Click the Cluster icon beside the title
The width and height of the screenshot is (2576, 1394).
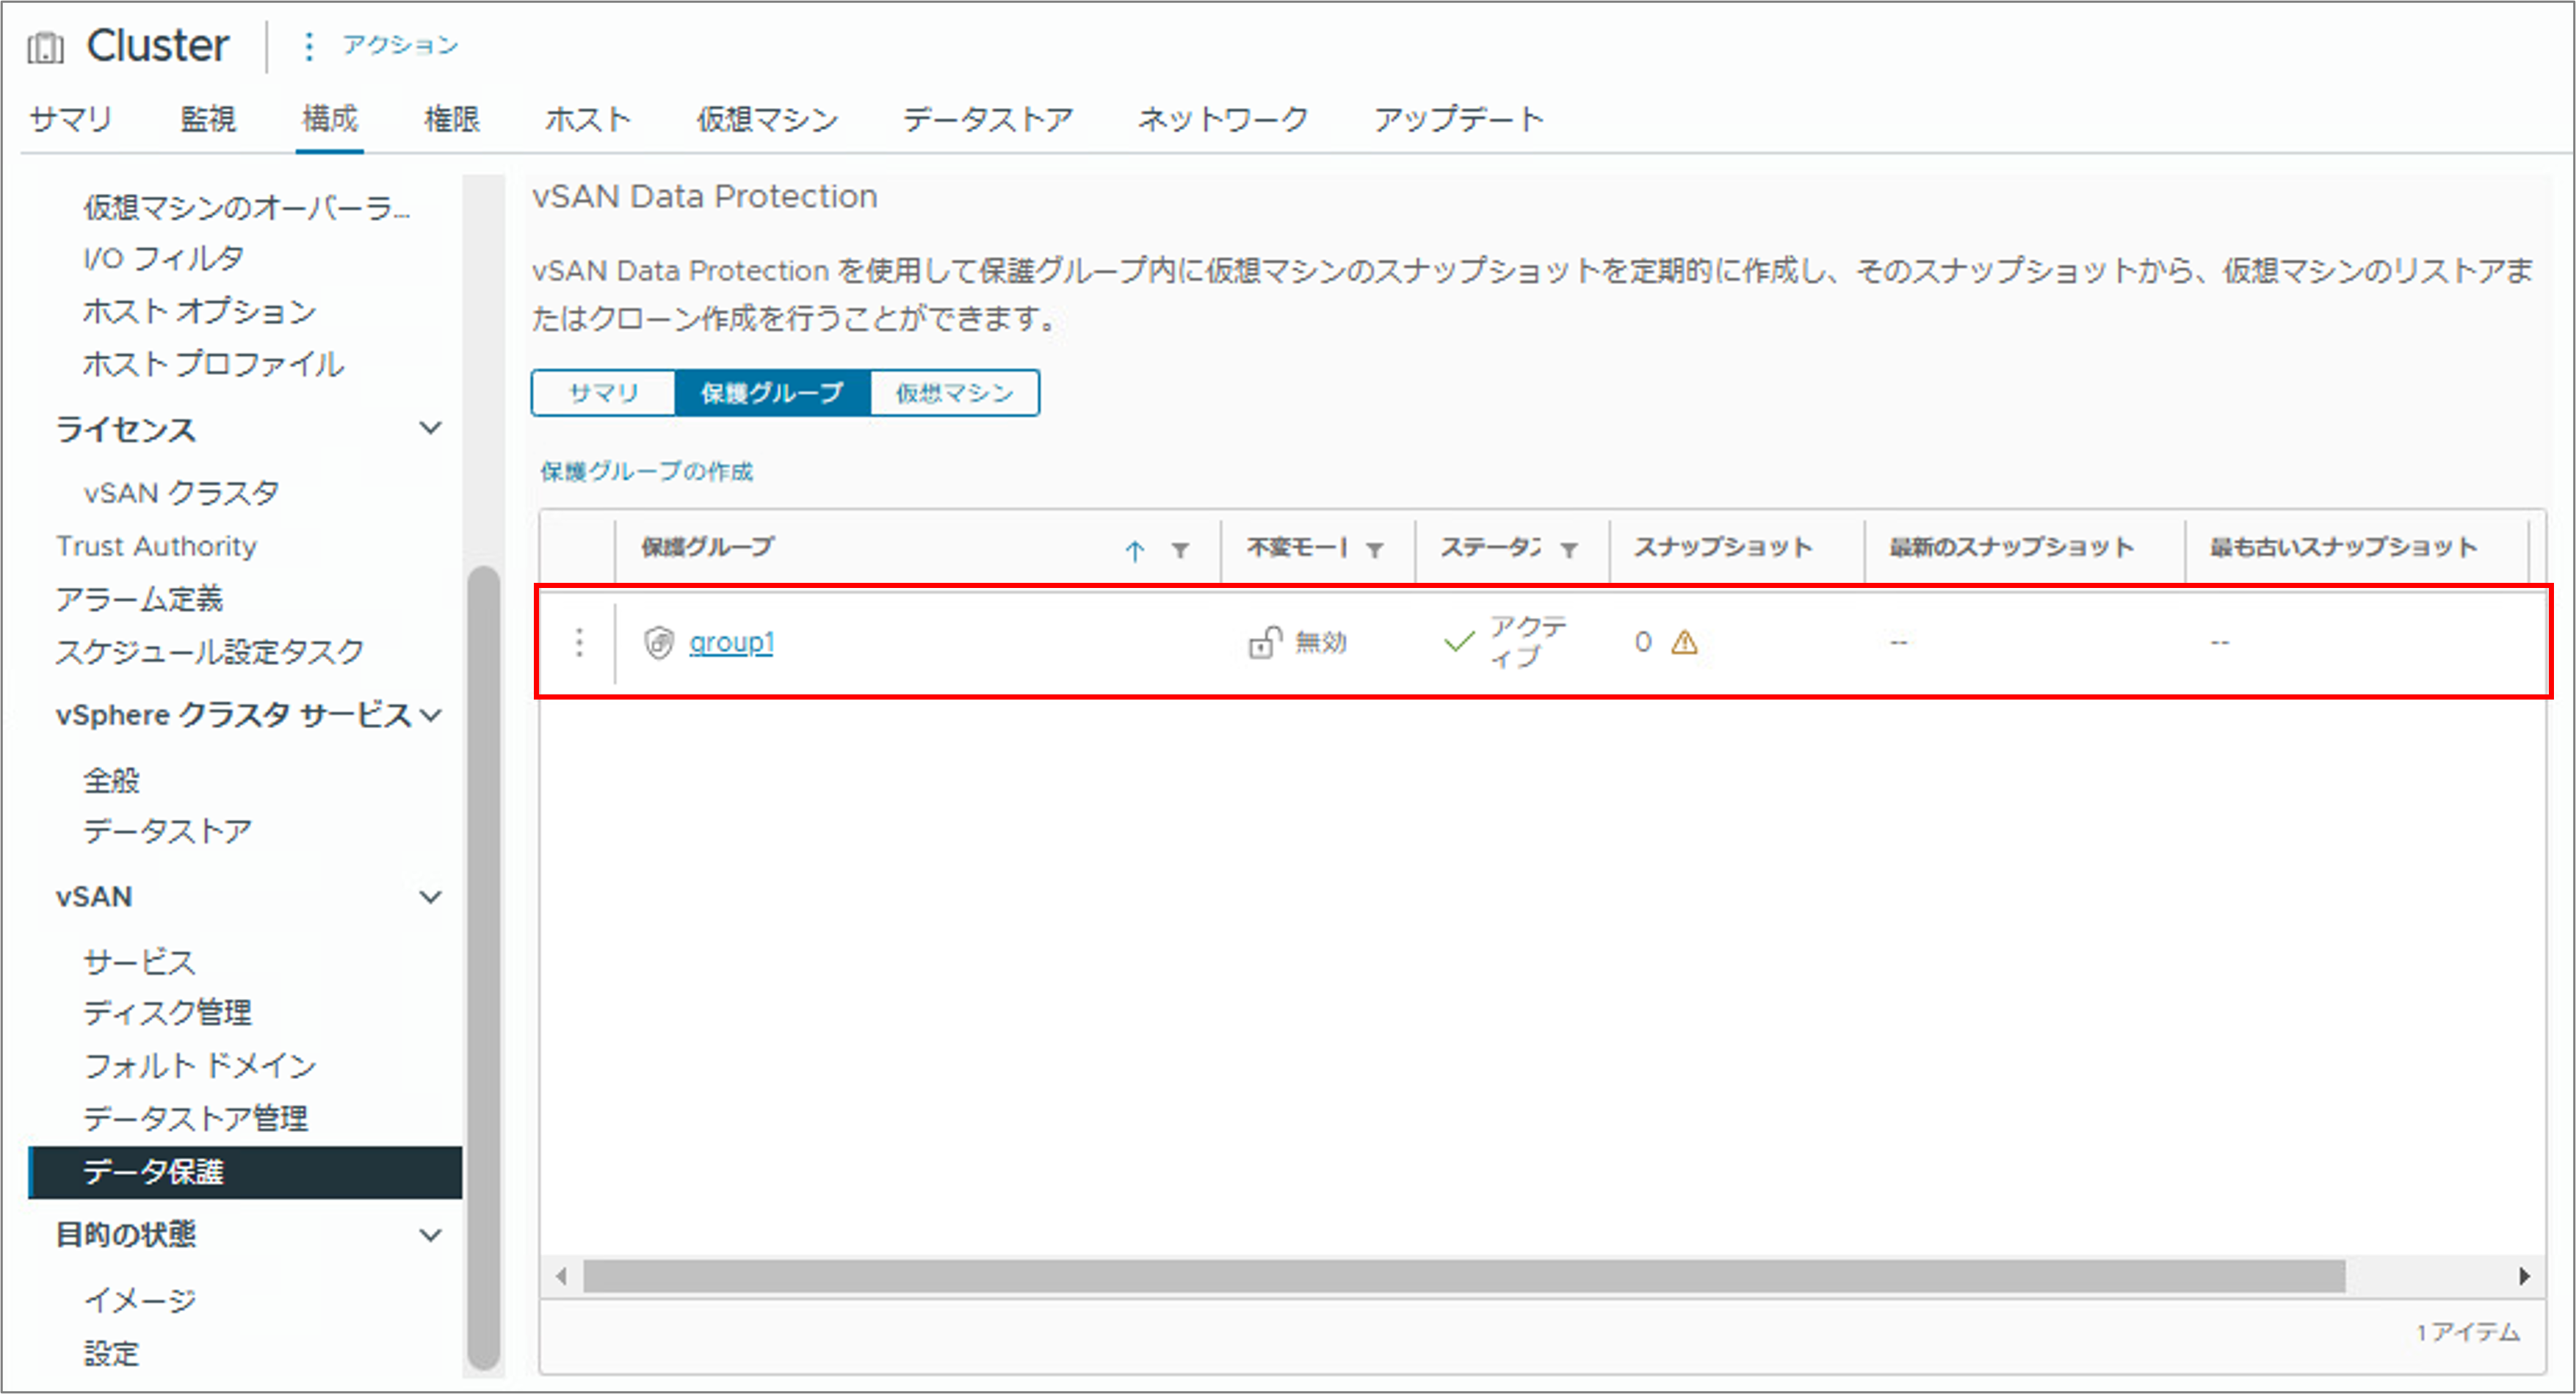coord(45,47)
